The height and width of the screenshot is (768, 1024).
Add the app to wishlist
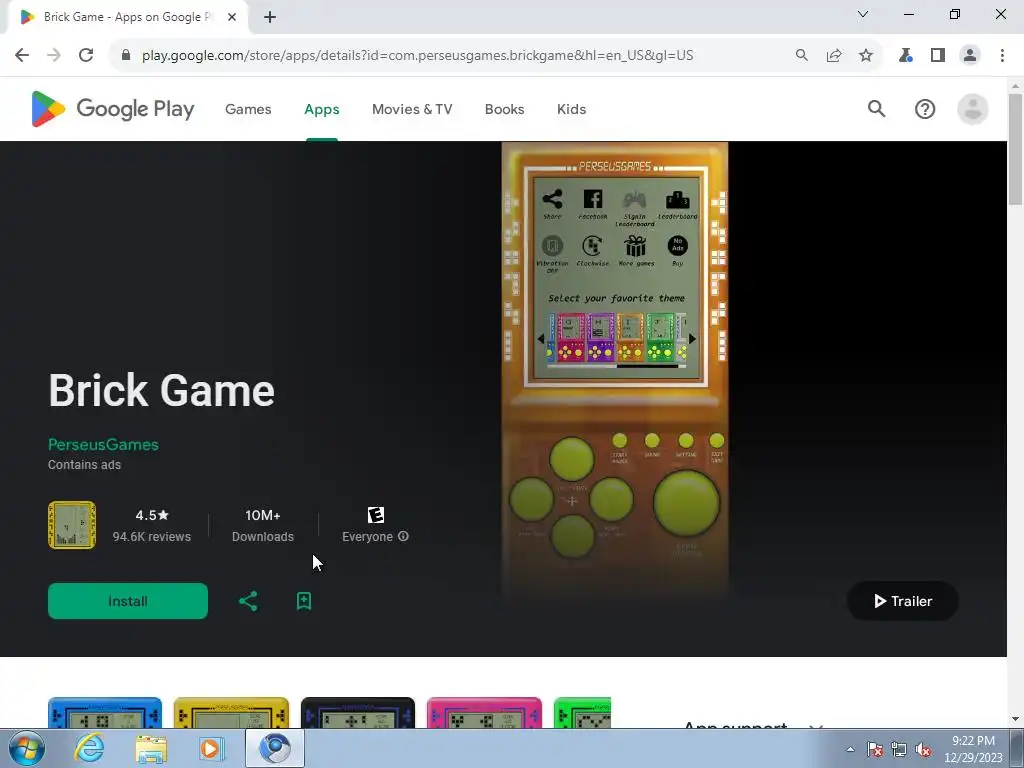coord(304,601)
